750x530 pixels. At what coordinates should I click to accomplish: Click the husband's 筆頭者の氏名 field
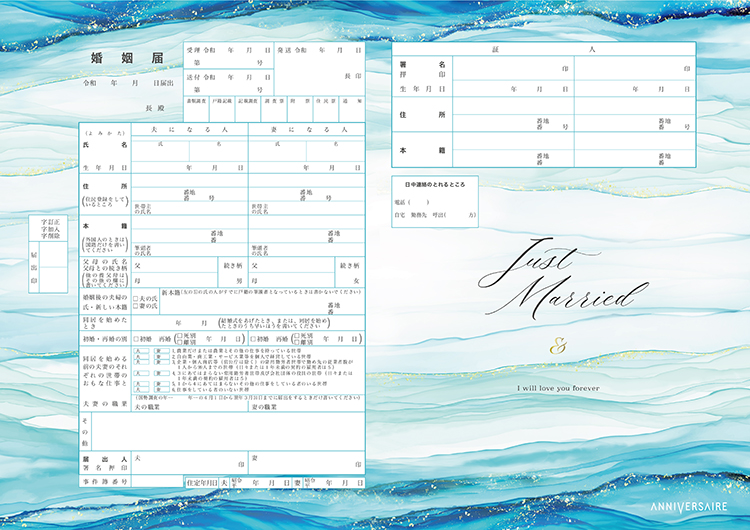pyautogui.click(x=190, y=250)
